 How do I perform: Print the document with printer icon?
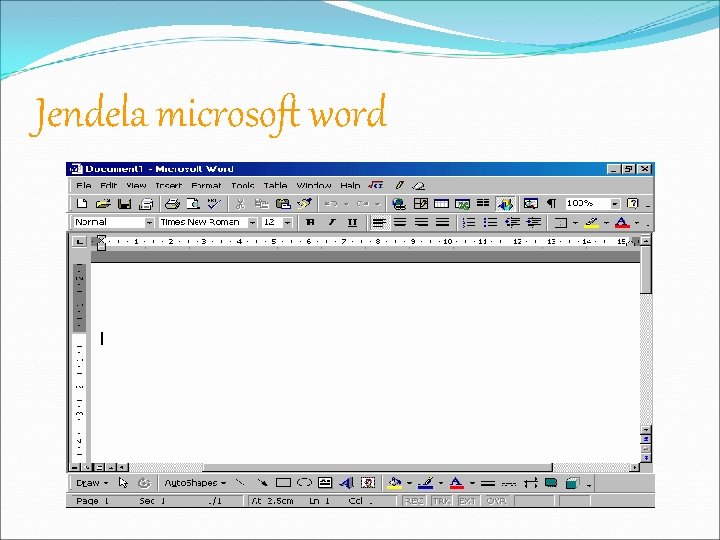[x=172, y=203]
